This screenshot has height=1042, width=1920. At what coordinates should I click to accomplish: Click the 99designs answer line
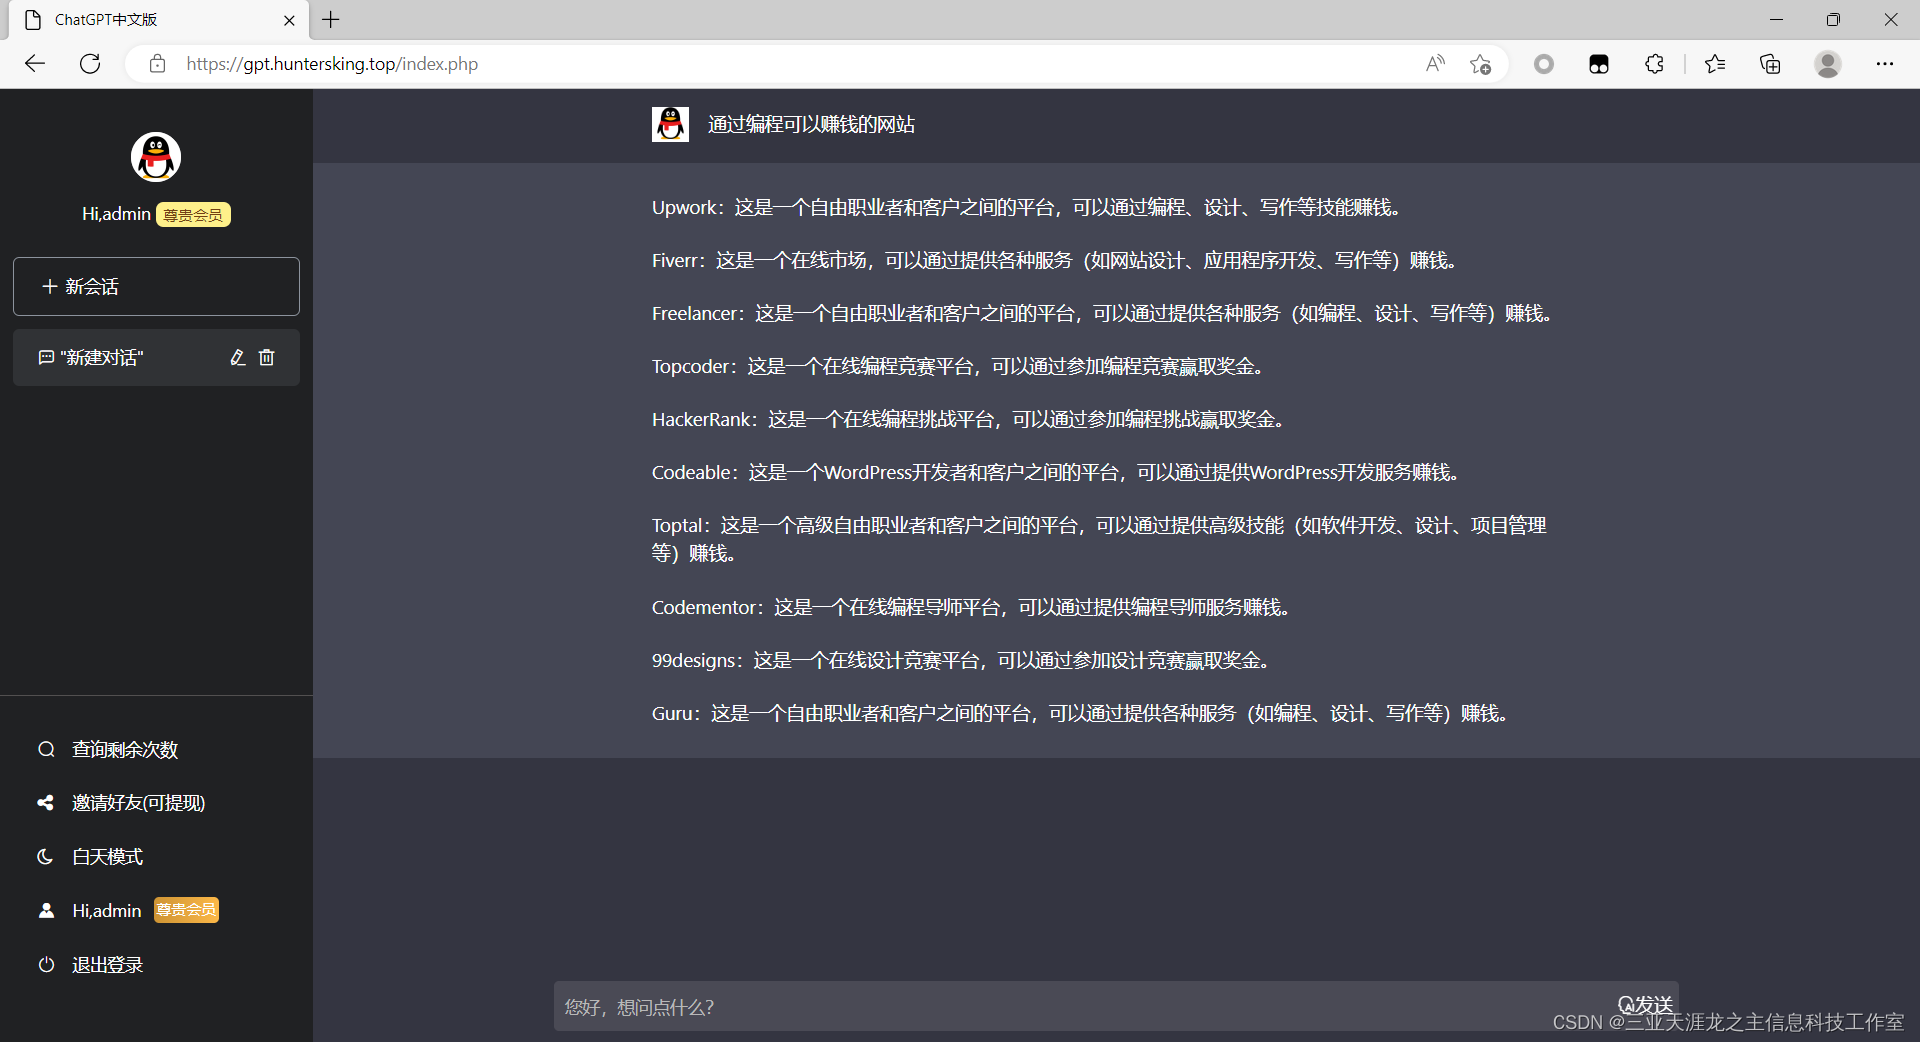(x=963, y=660)
